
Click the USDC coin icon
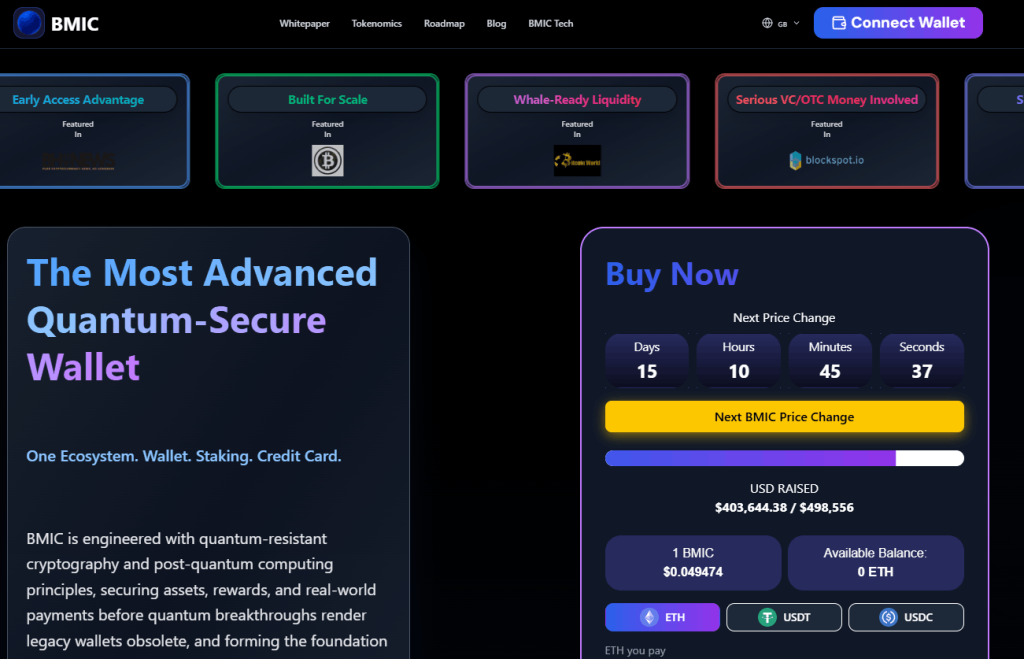[x=888, y=617]
